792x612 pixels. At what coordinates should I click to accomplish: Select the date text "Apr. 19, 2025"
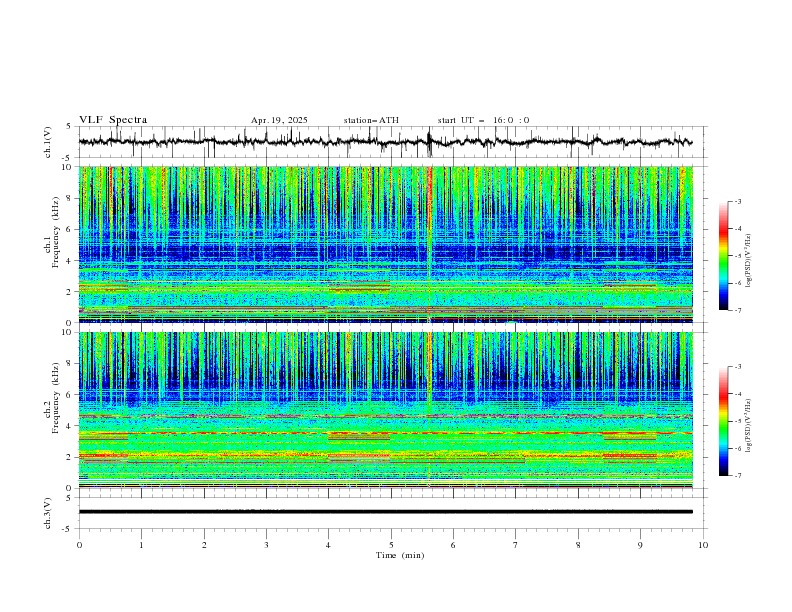point(279,120)
